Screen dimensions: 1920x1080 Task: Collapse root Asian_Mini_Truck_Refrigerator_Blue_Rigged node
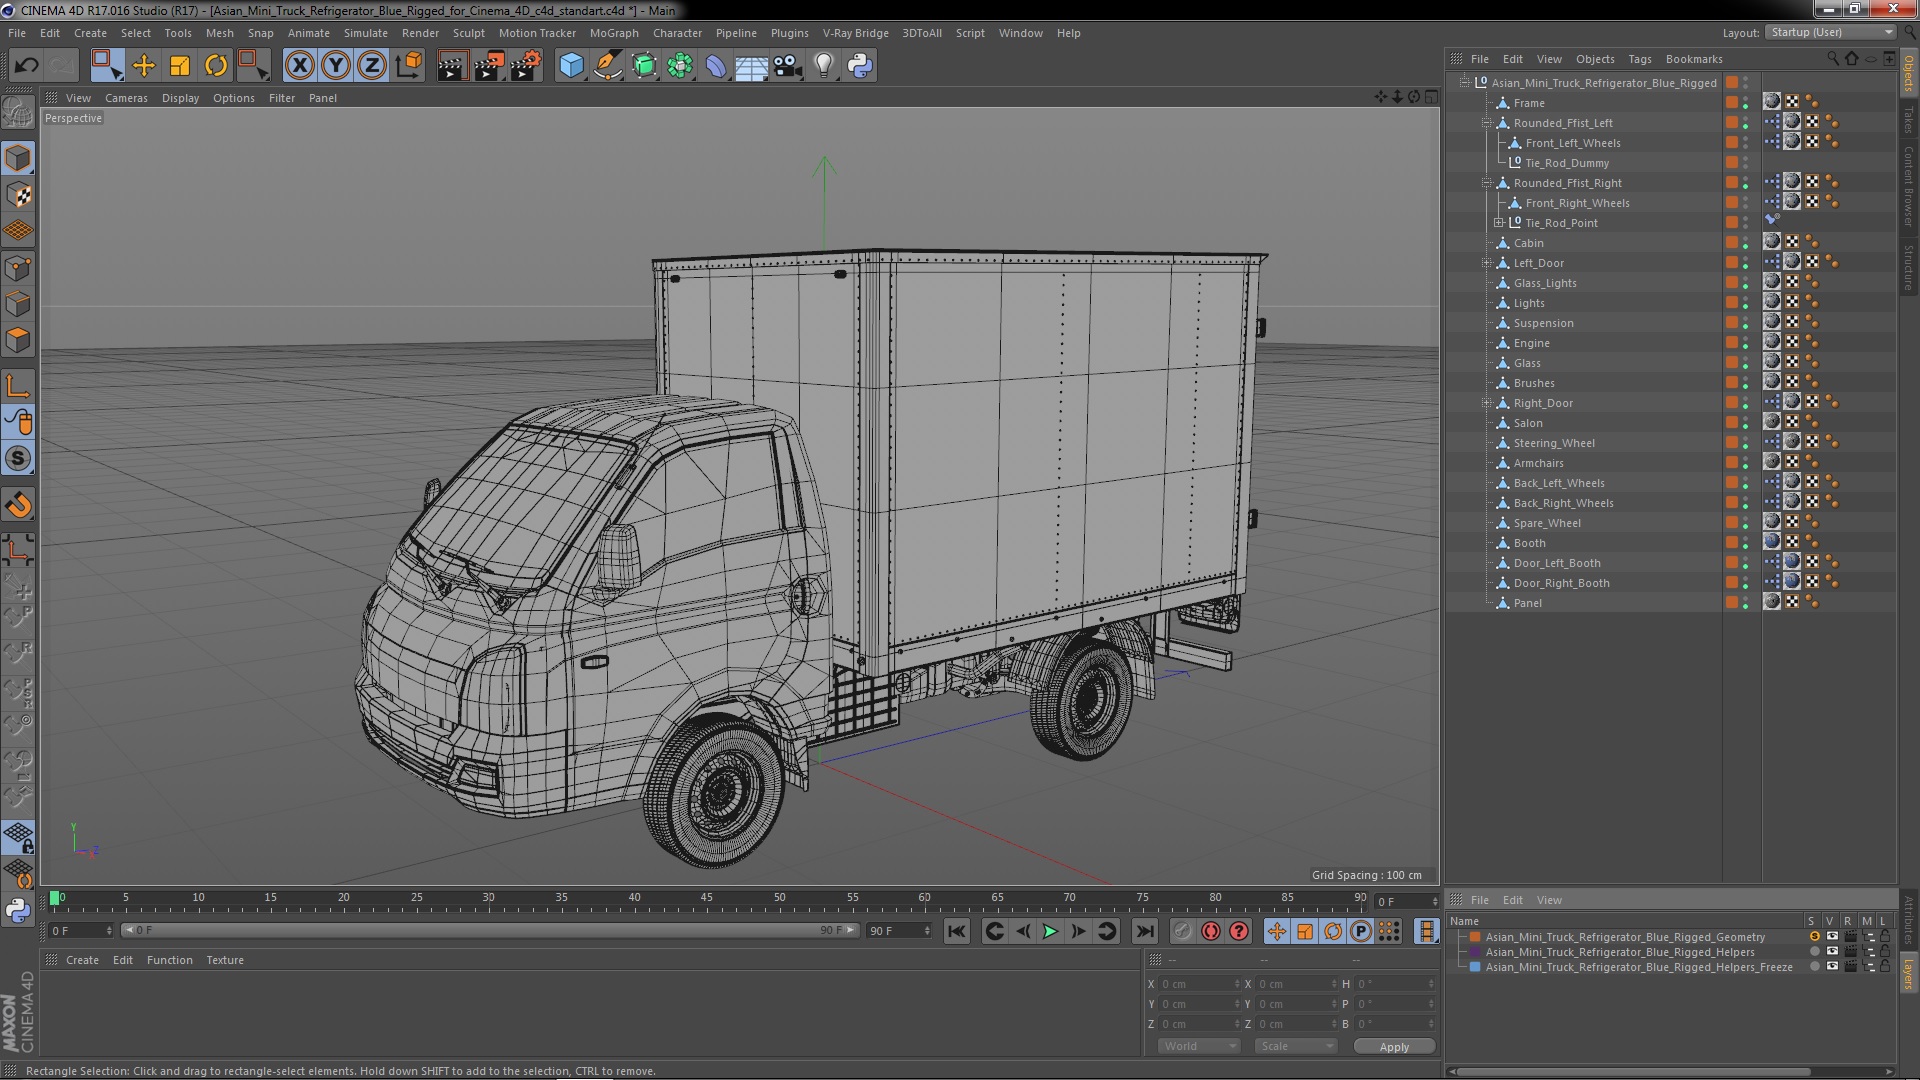click(1465, 83)
